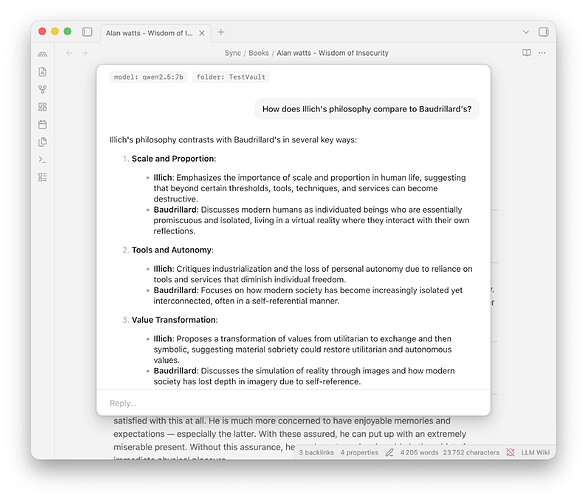Open daily note calendar icon

(43, 124)
